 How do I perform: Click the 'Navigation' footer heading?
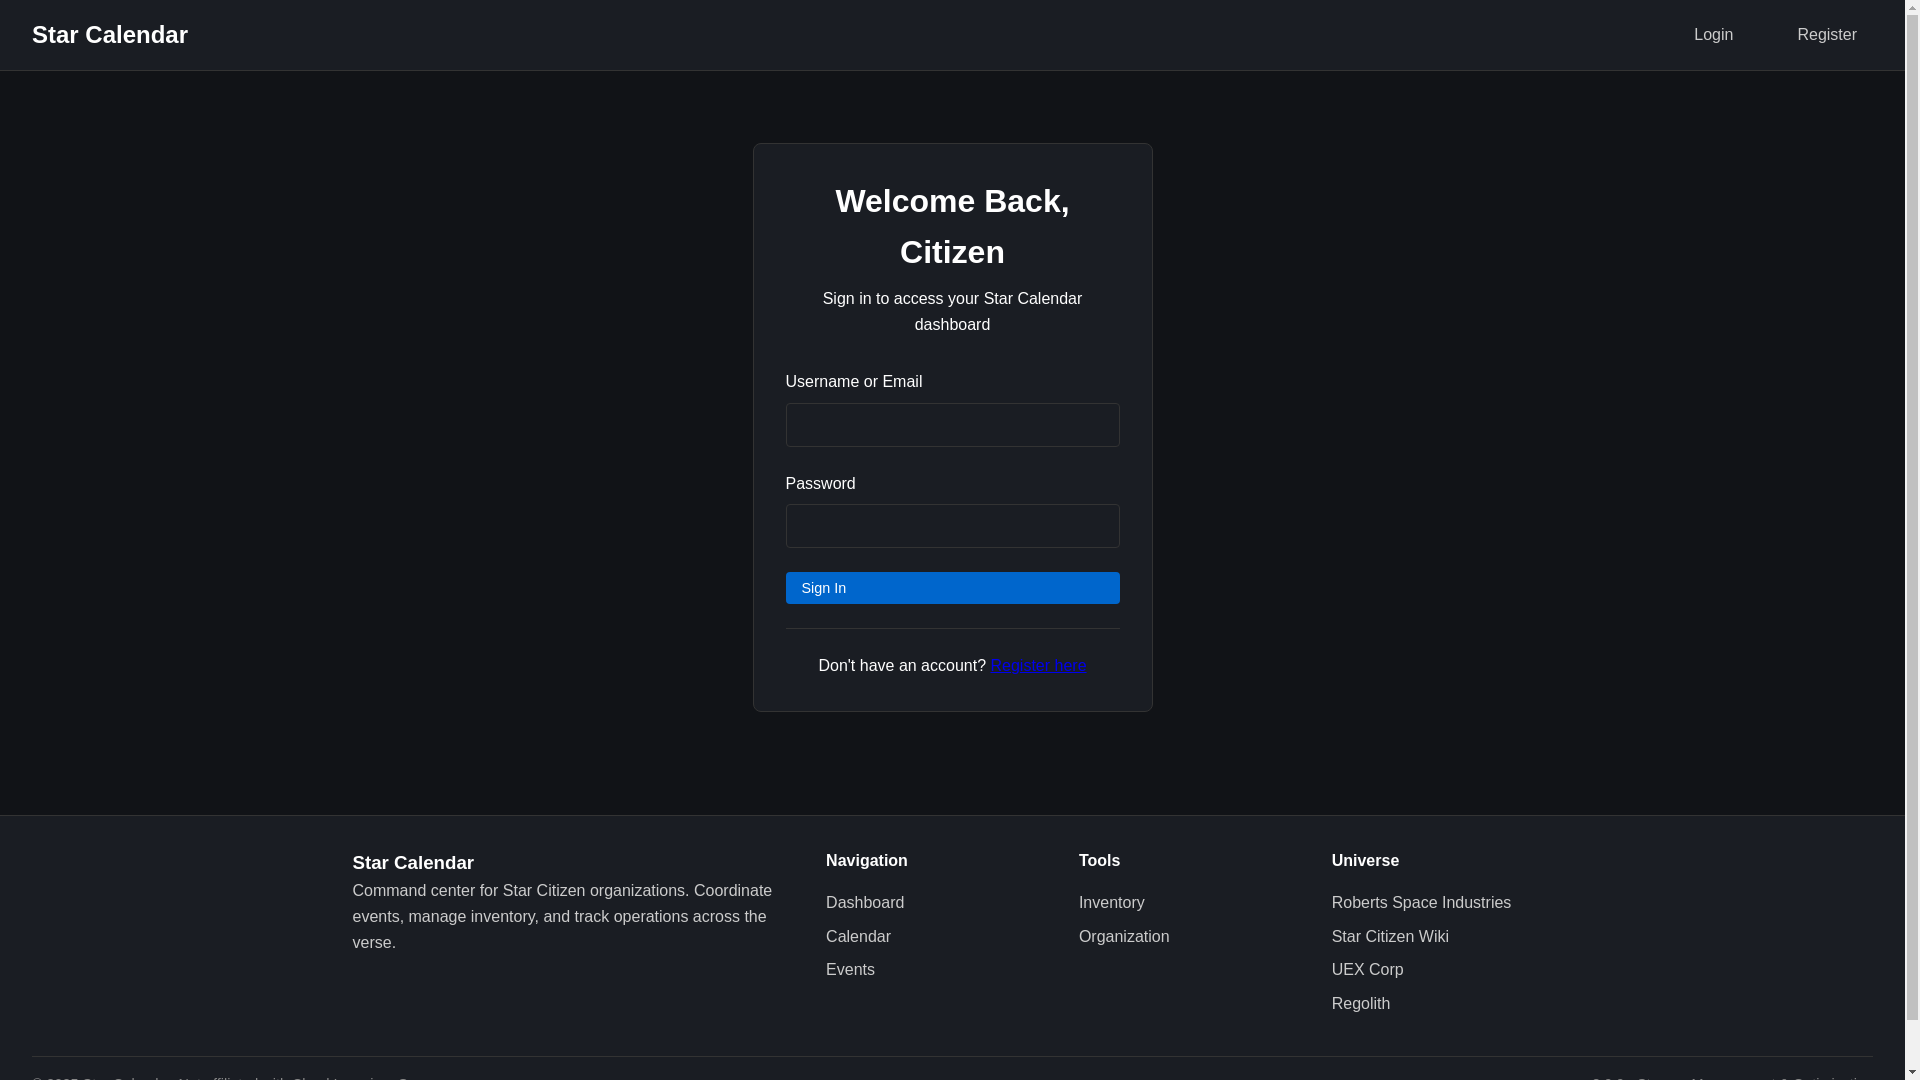[x=867, y=861]
